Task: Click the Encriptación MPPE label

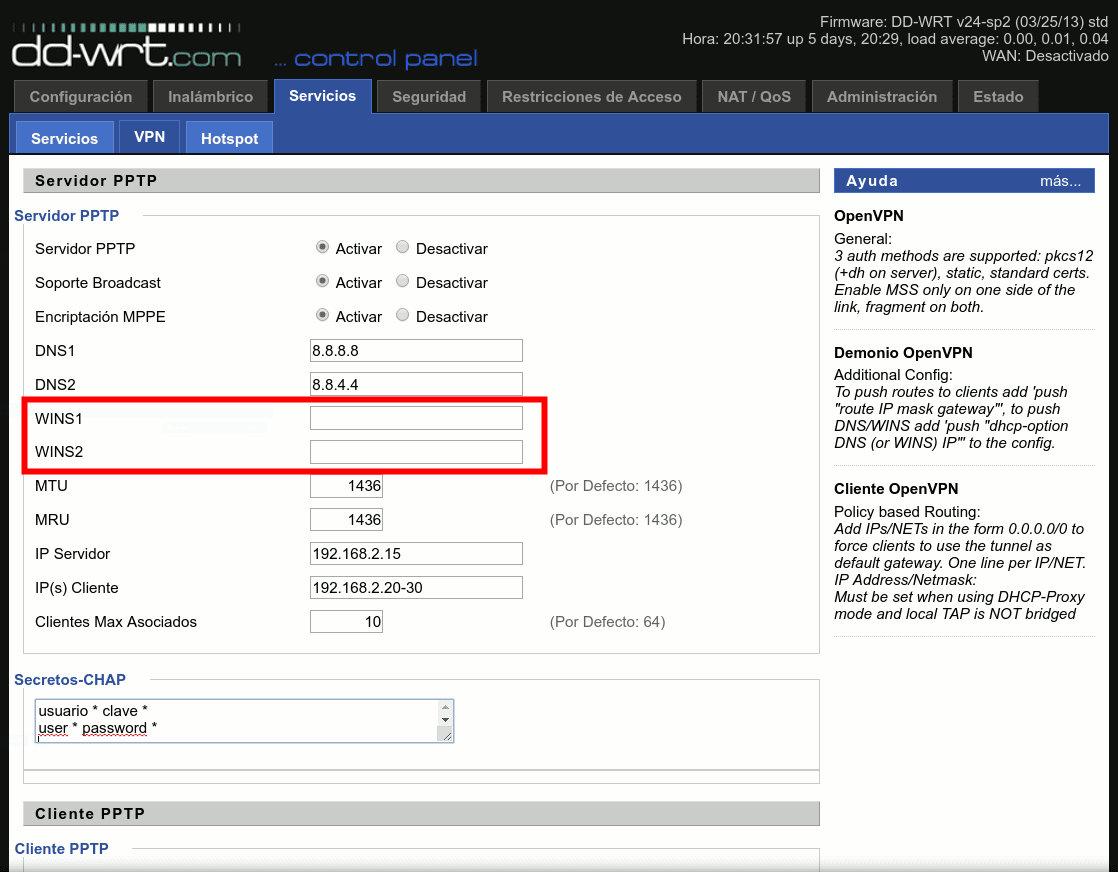Action: coord(101,317)
